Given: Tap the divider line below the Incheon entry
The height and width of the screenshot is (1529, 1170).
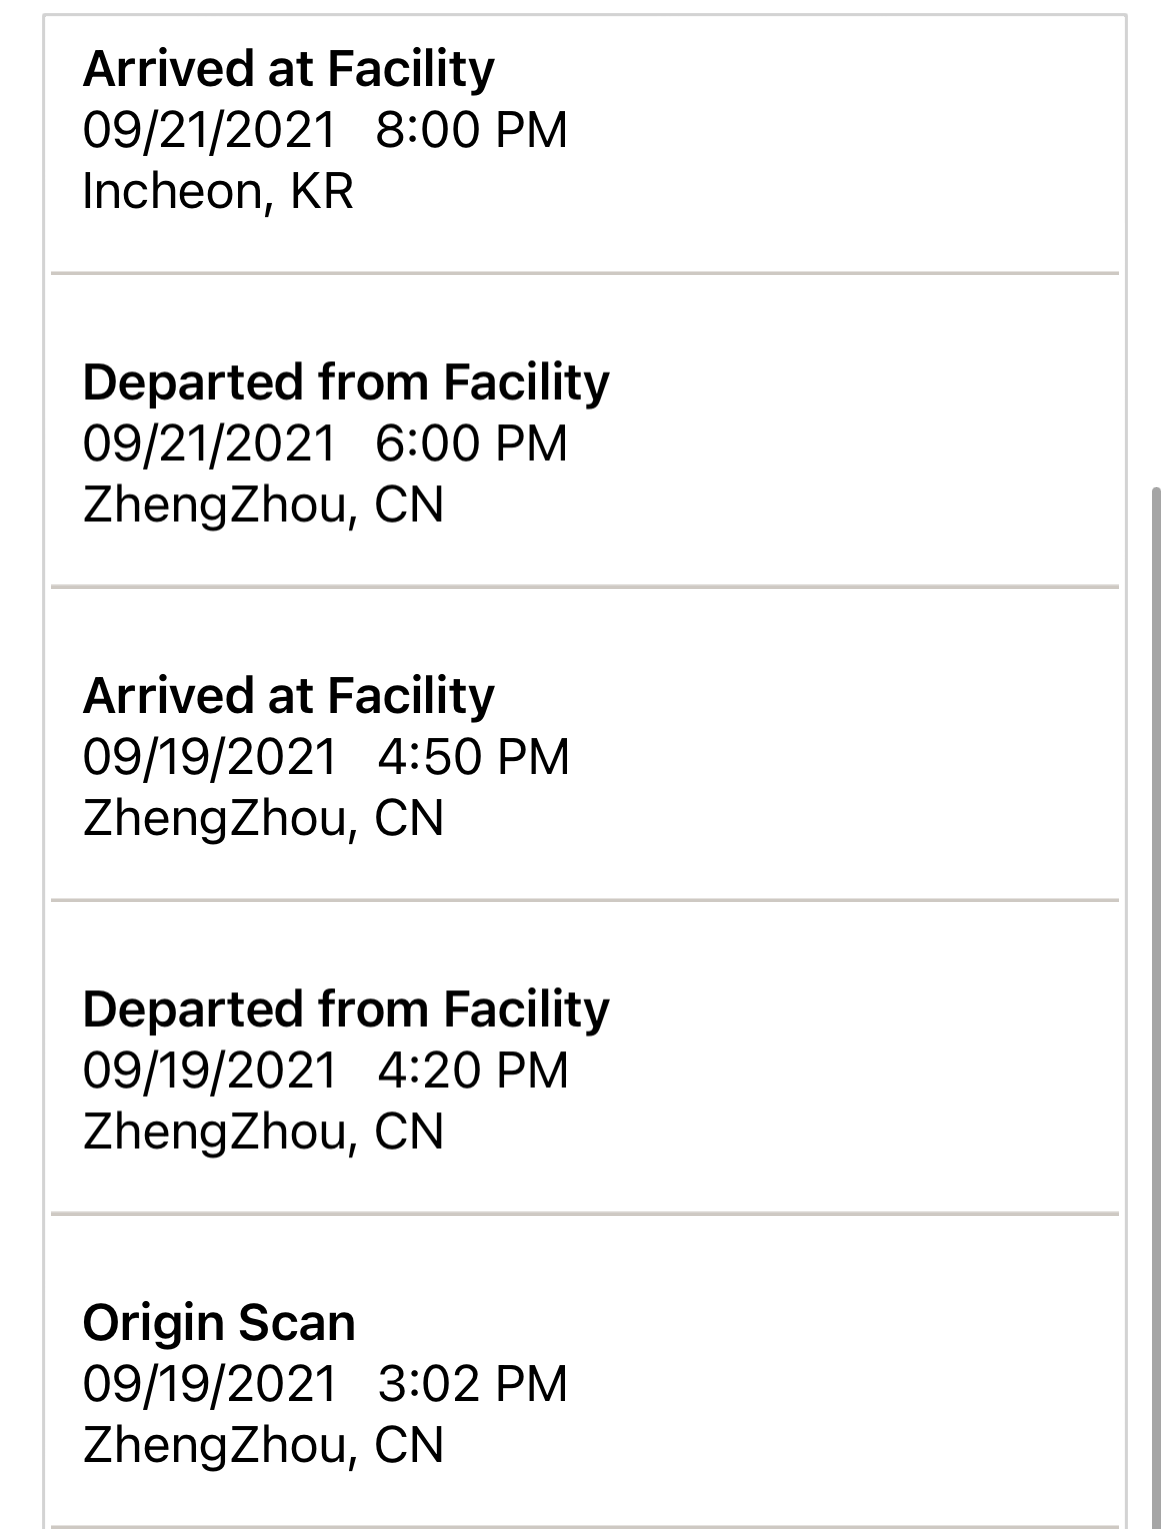Looking at the screenshot, I should pyautogui.click(x=585, y=273).
